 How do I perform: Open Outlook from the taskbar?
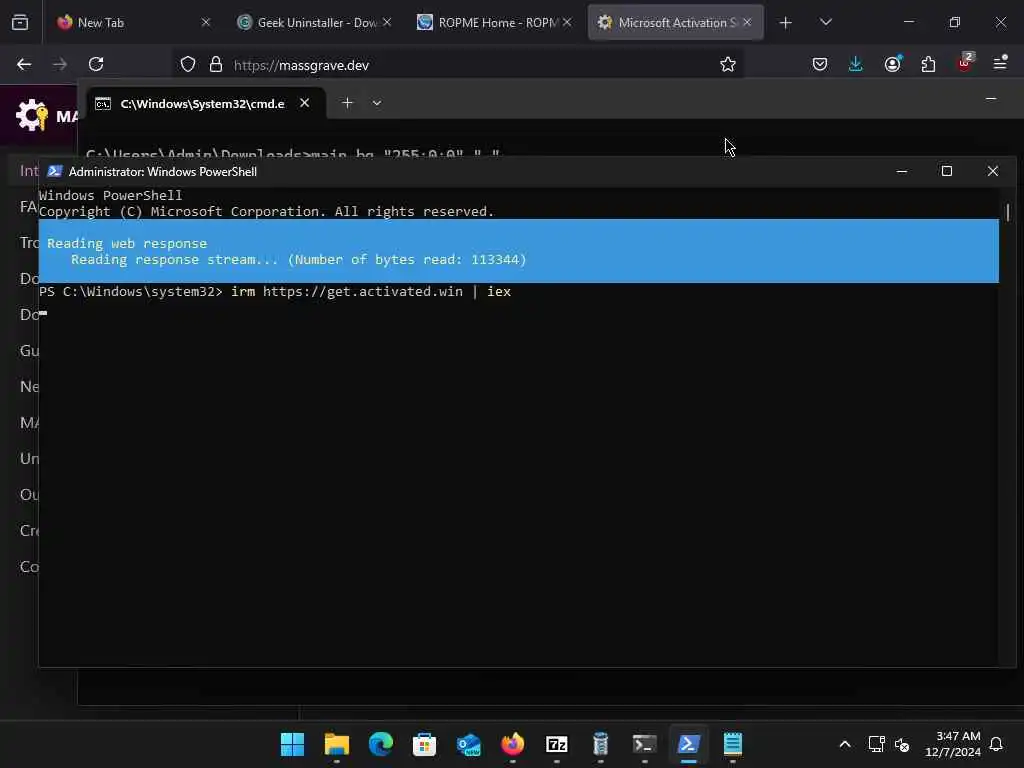469,744
